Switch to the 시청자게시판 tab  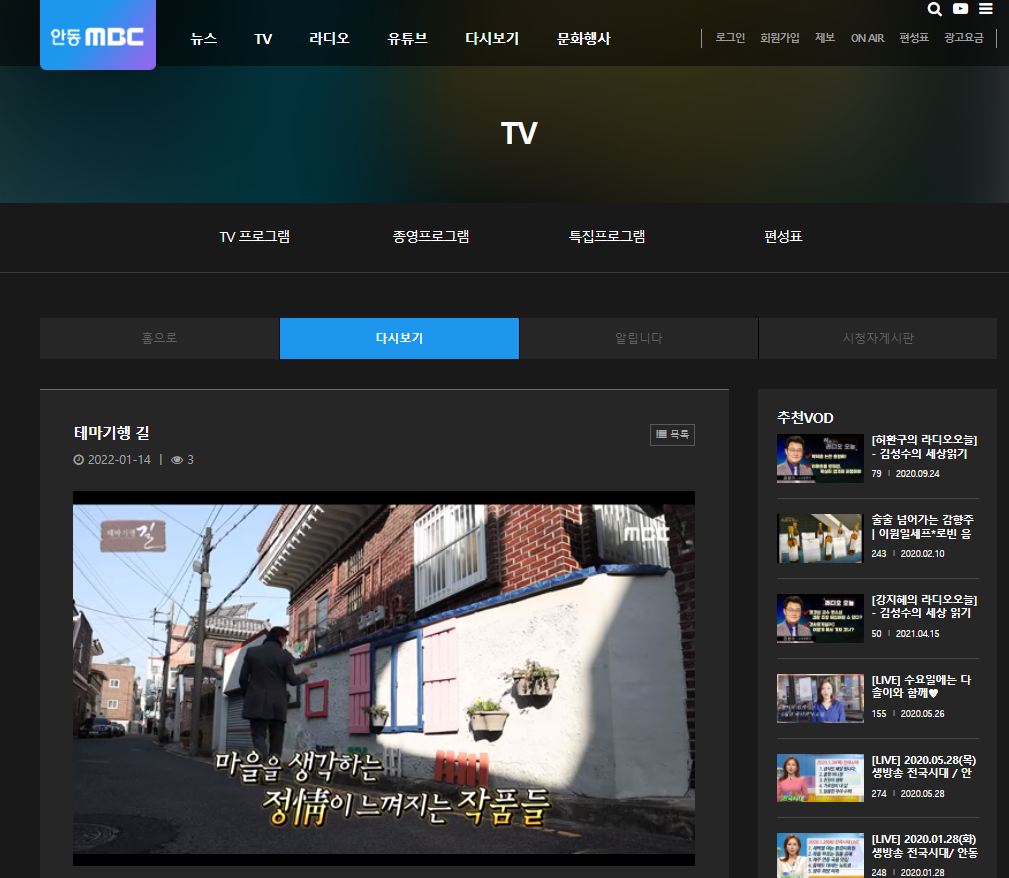[878, 338]
